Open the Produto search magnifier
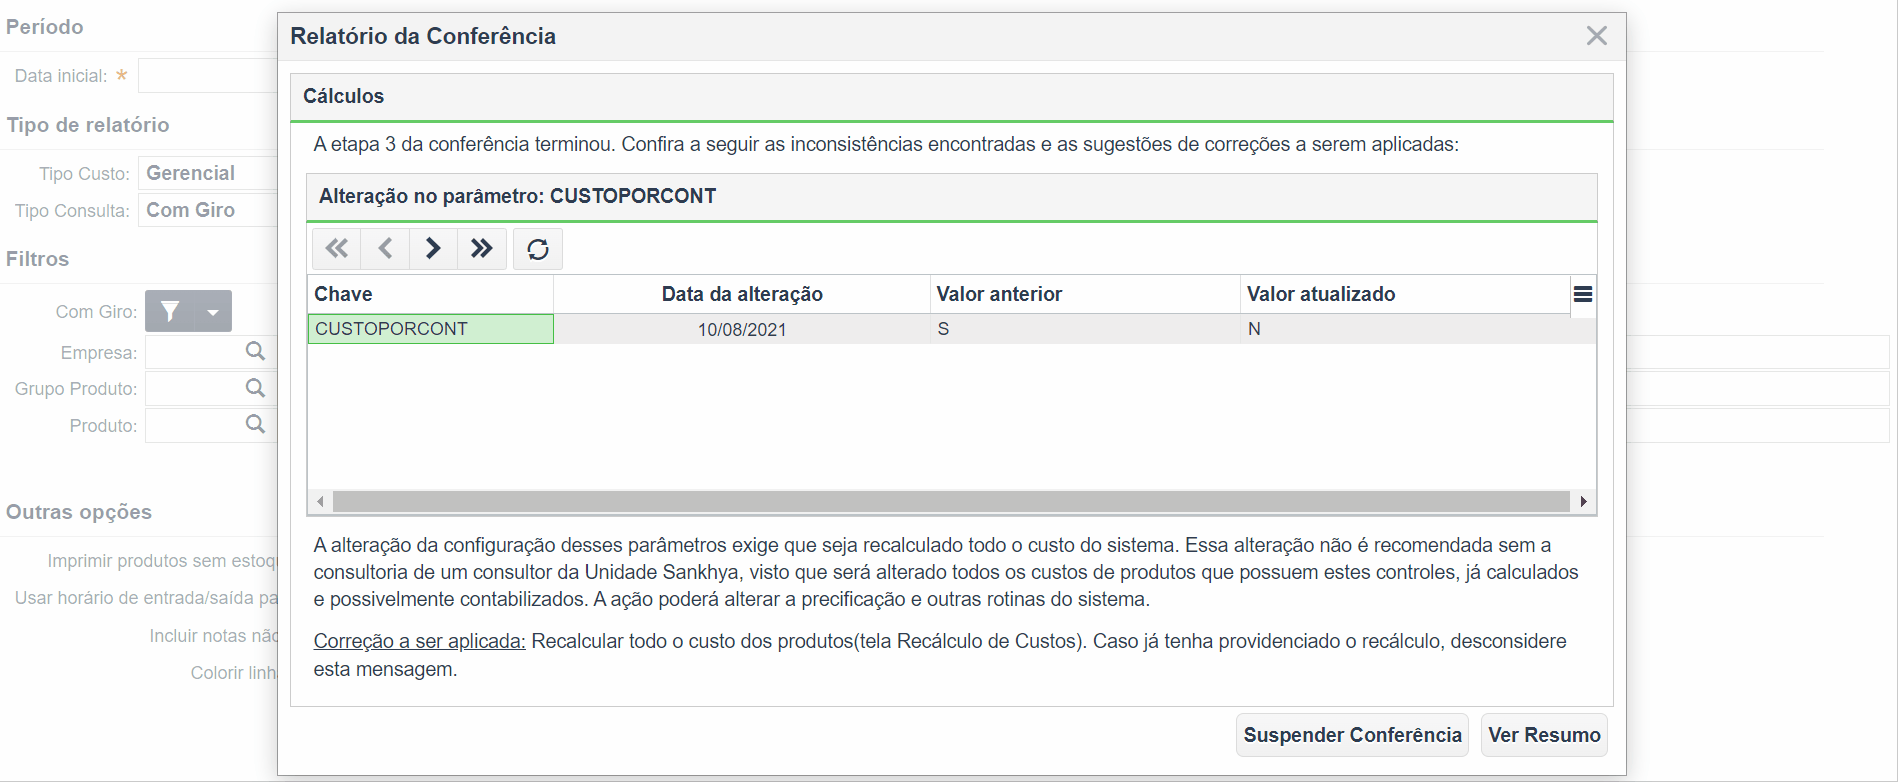Screen dimensions: 1898x782 [256, 424]
